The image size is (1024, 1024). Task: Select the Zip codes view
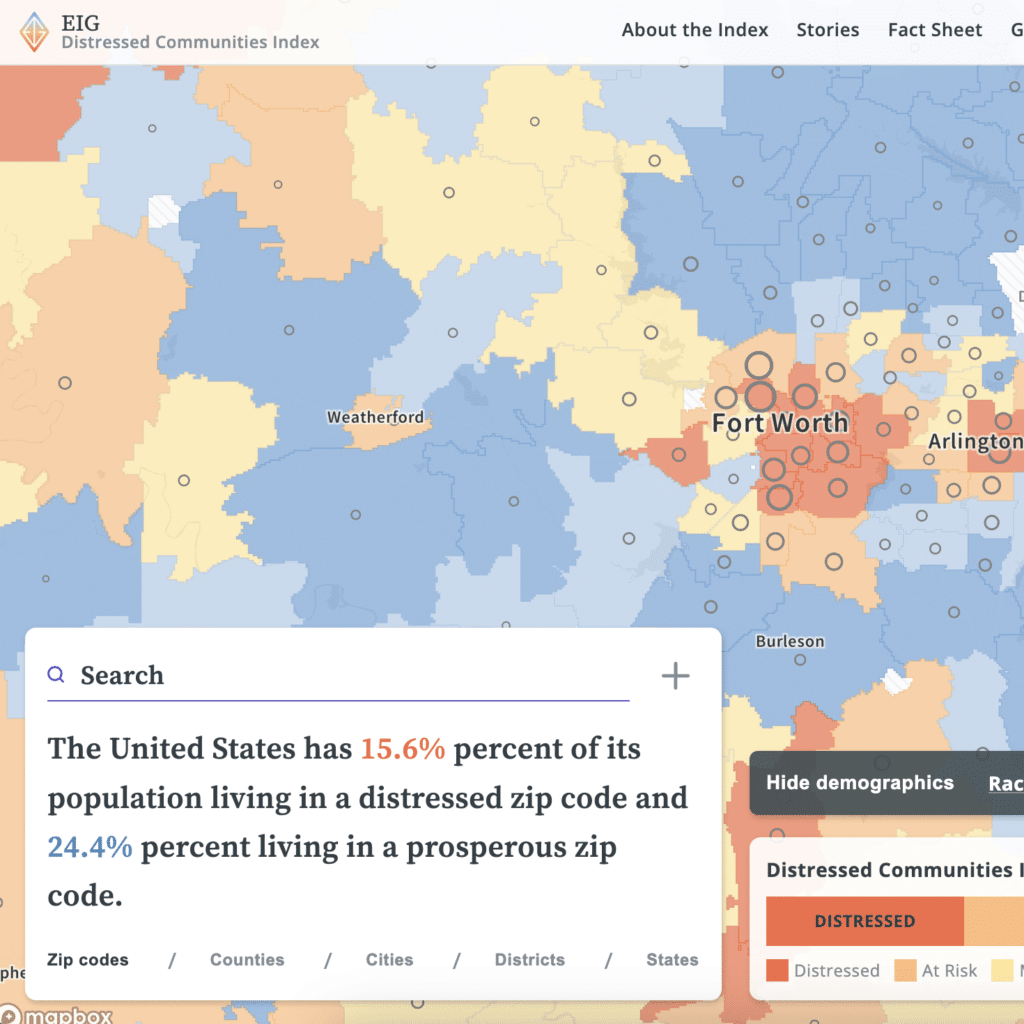(x=88, y=960)
